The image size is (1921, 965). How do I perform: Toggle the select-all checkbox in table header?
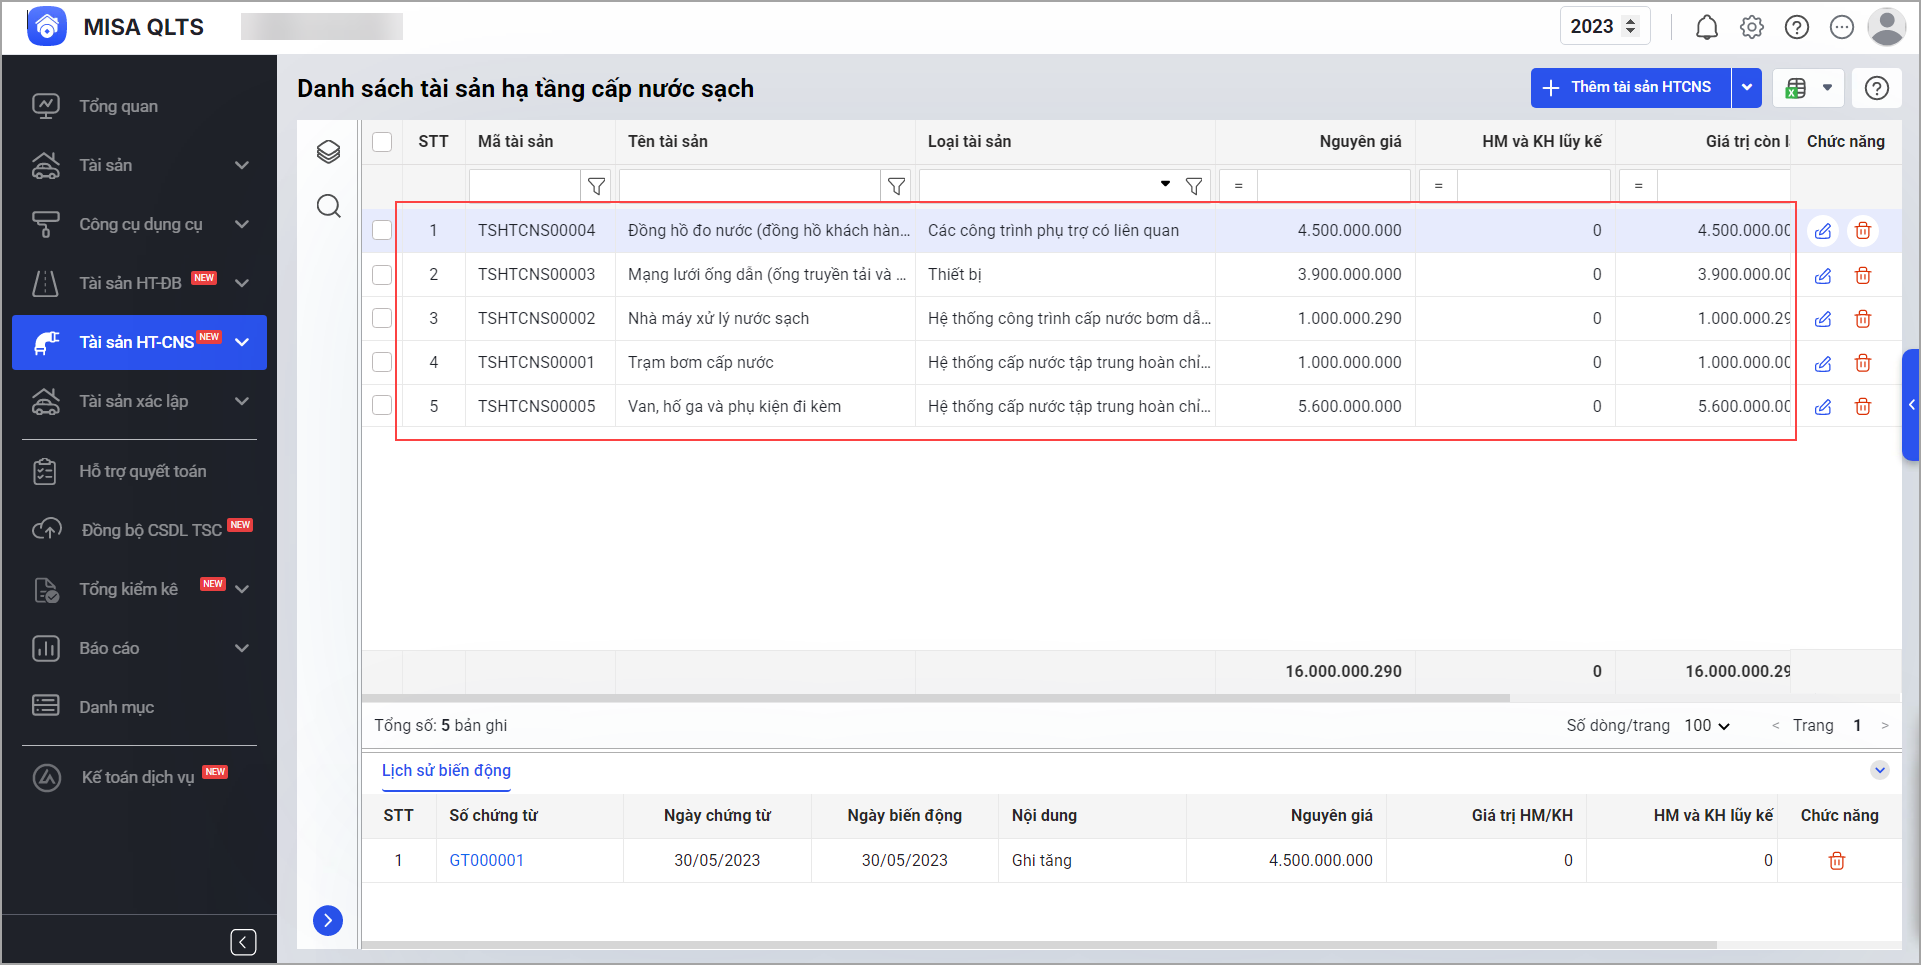point(382,141)
